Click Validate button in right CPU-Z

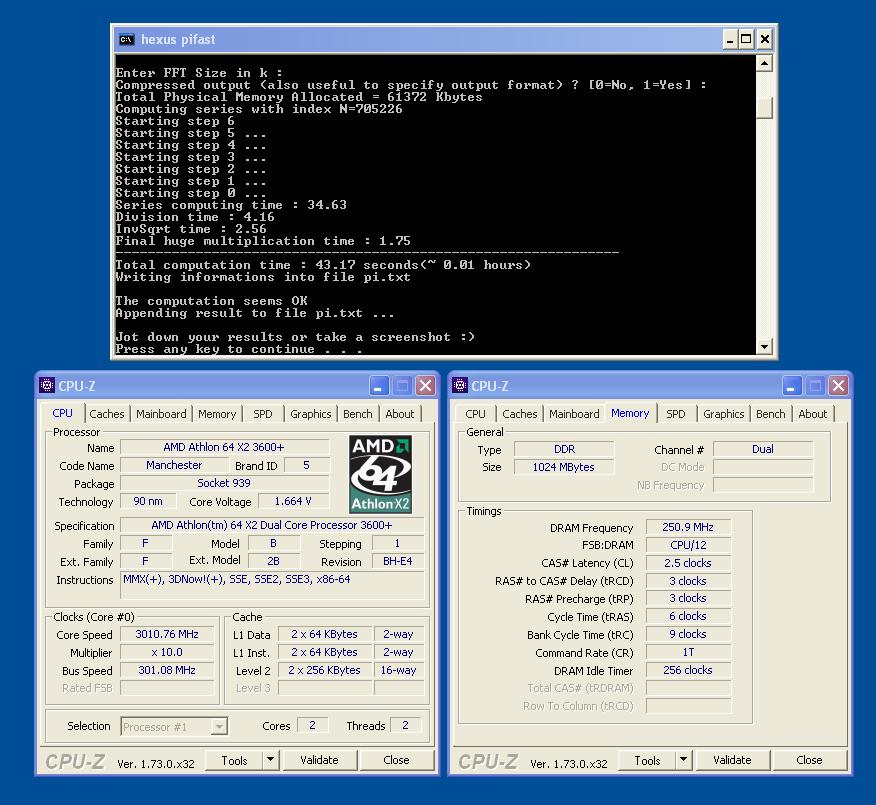732,760
